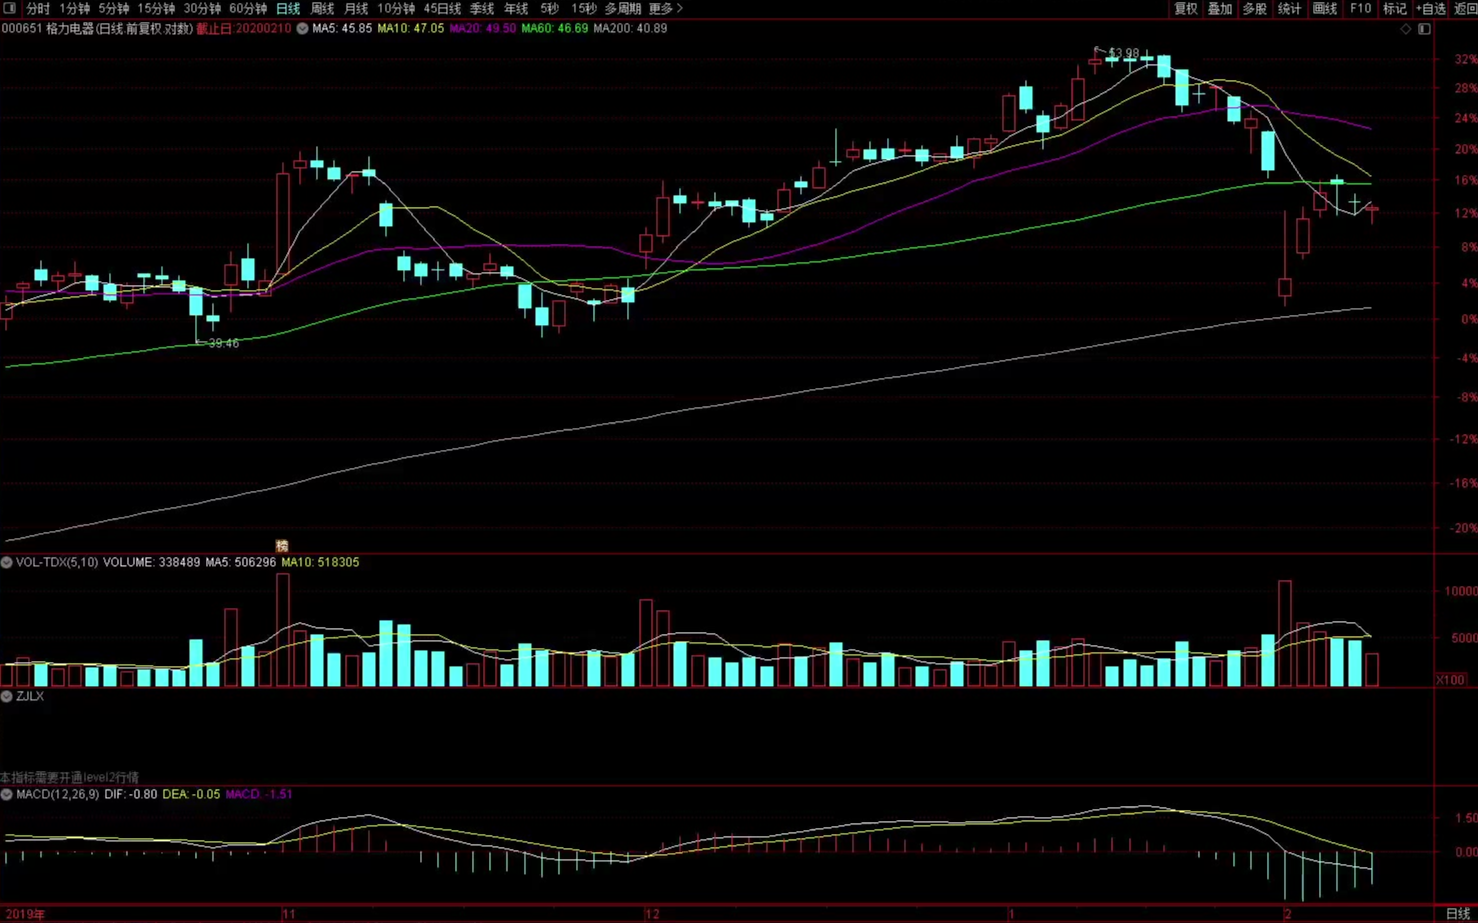Screen dimensions: 1478x923
Task: Switch to 分时 intraday view
Action: pos(38,8)
